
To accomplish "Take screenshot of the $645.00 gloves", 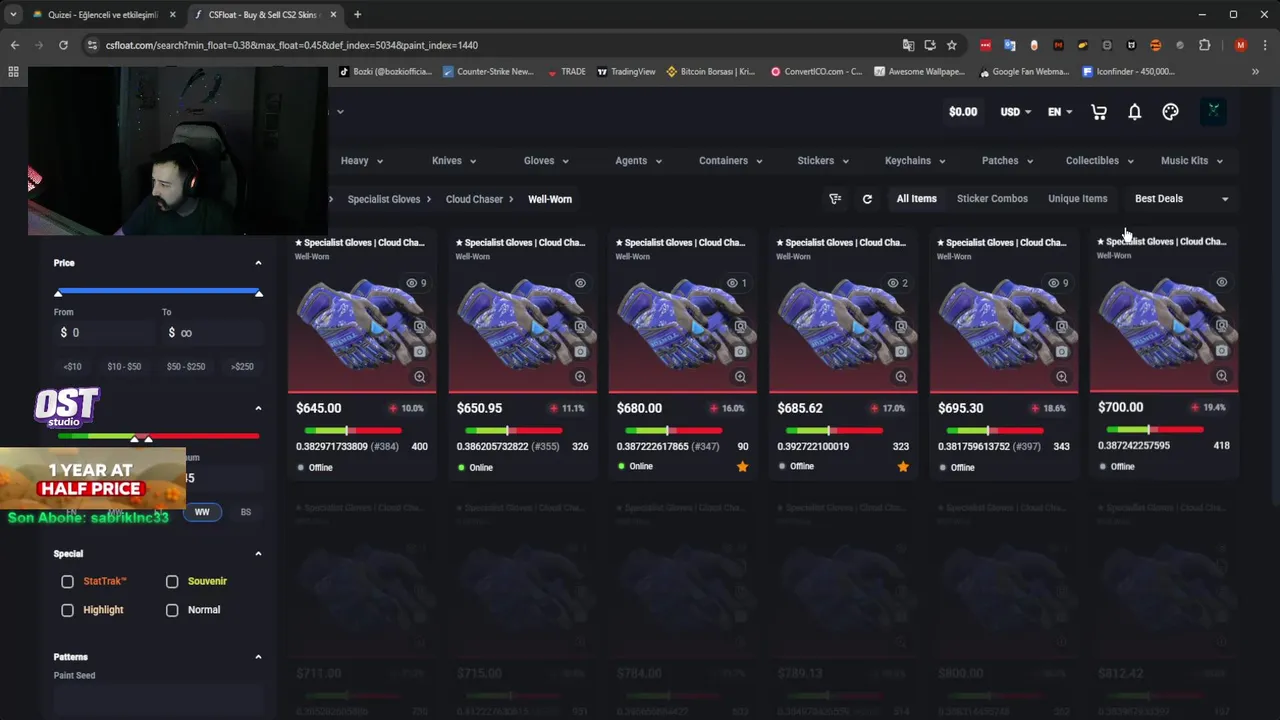I will [x=420, y=352].
